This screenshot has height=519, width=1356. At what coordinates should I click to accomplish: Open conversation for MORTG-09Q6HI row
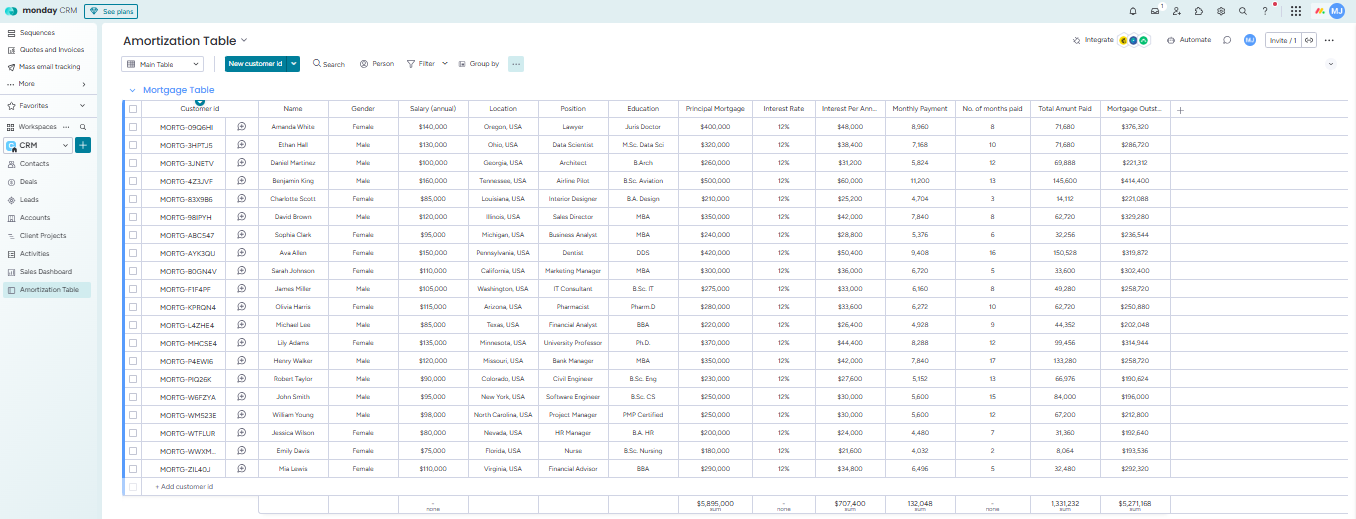[x=241, y=127]
